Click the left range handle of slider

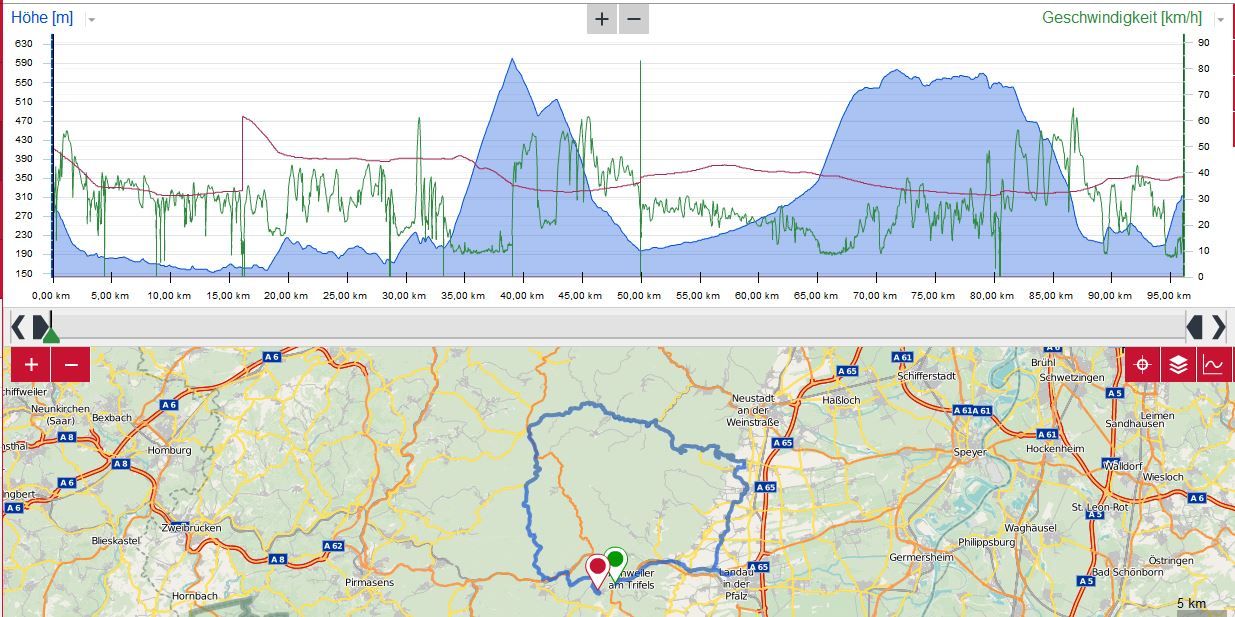39,326
